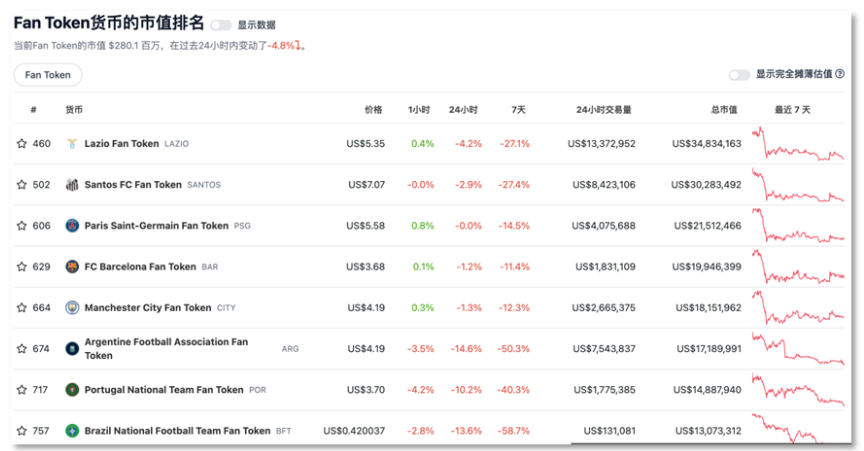Sort by the 1小时 column header
This screenshot has height=451, width=864.
coord(419,110)
